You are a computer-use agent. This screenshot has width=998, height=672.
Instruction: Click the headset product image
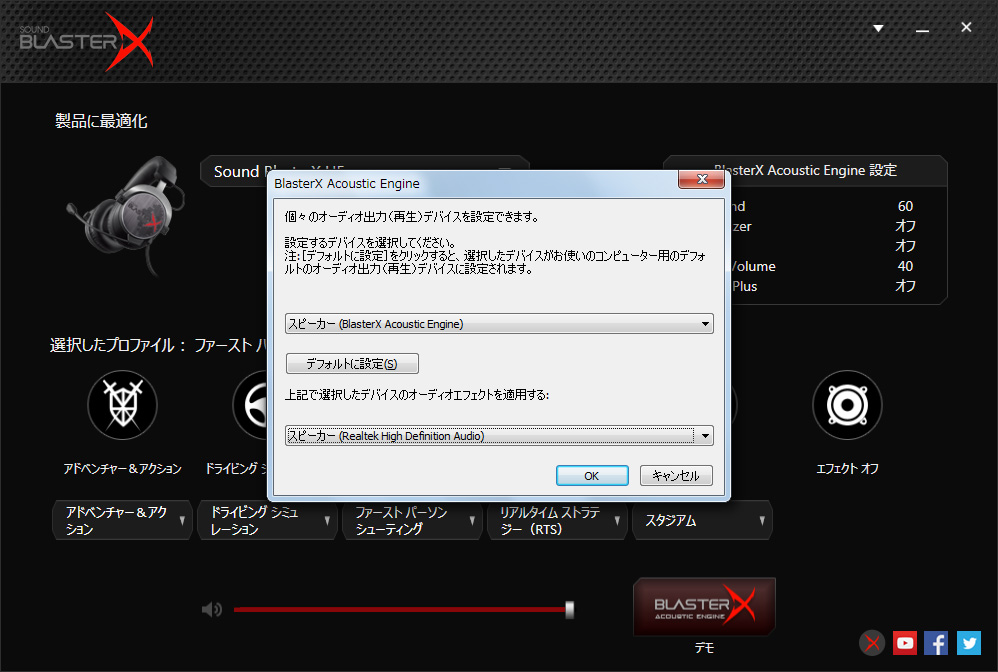[x=126, y=216]
